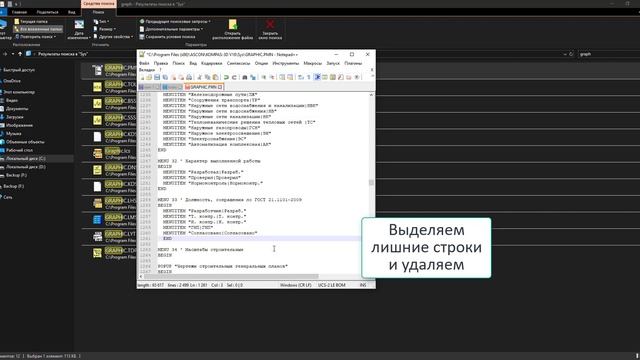This screenshot has height=360, width=640.
Task: Expand the 'Размер' filter dropdown
Action: [x=104, y=29]
